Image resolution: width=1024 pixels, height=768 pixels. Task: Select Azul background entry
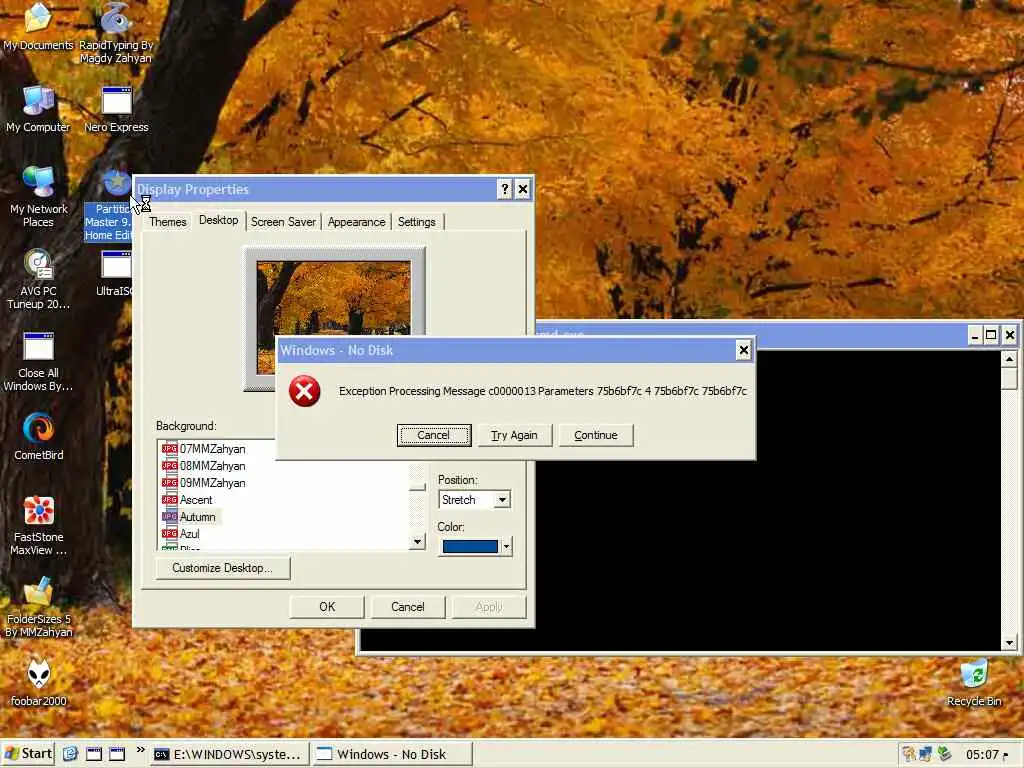[x=181, y=534]
